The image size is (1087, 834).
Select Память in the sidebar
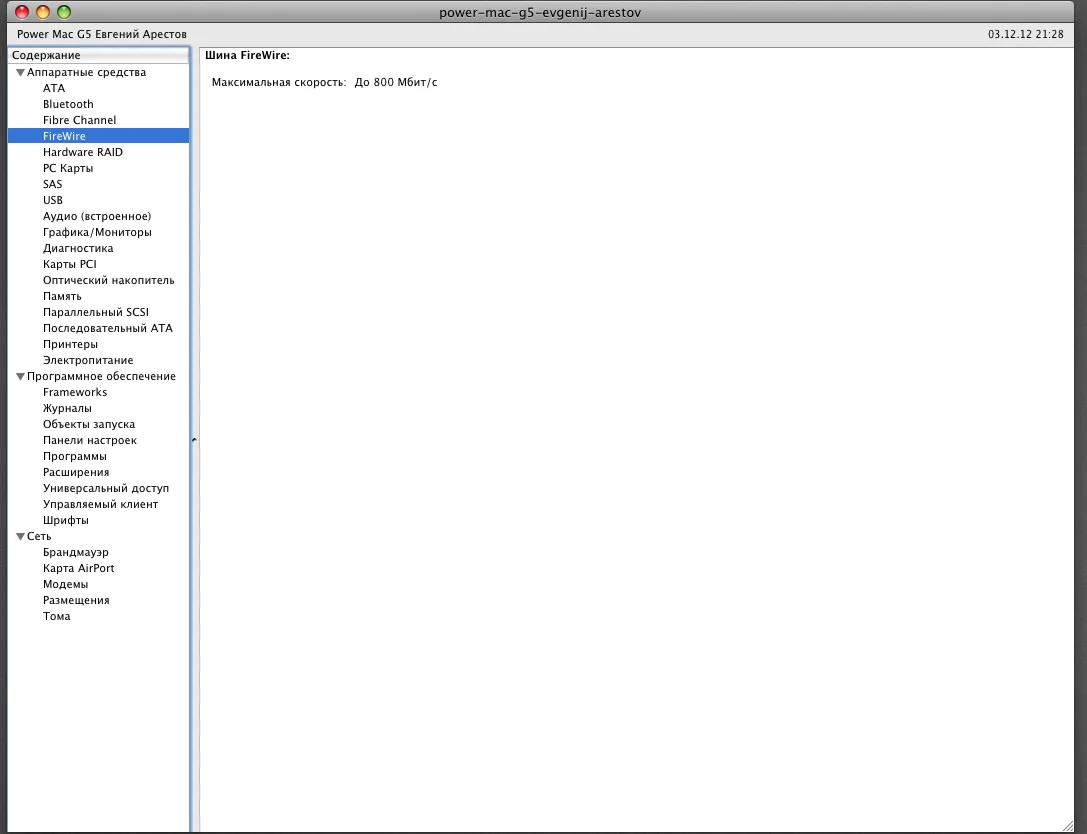pos(62,296)
